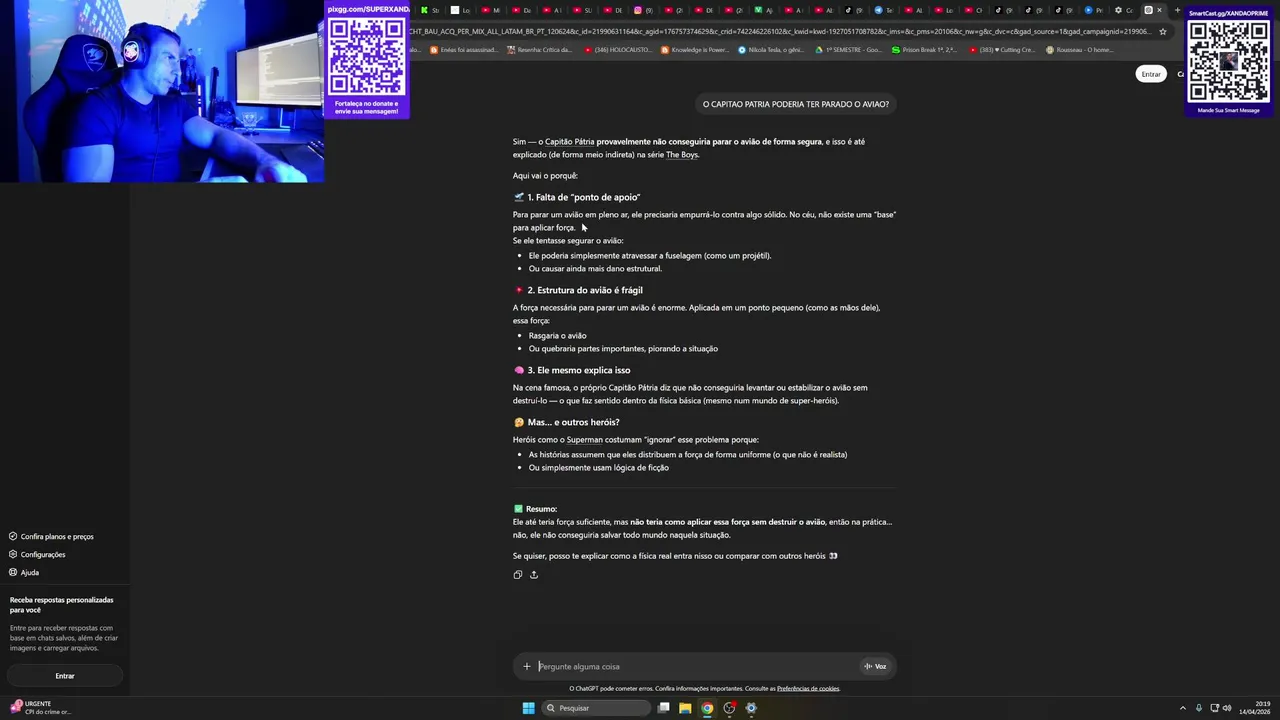Viewport: 1280px width, 720px height.
Task: Select the bullet 'Rasgaria o avião'
Action: (x=557, y=336)
